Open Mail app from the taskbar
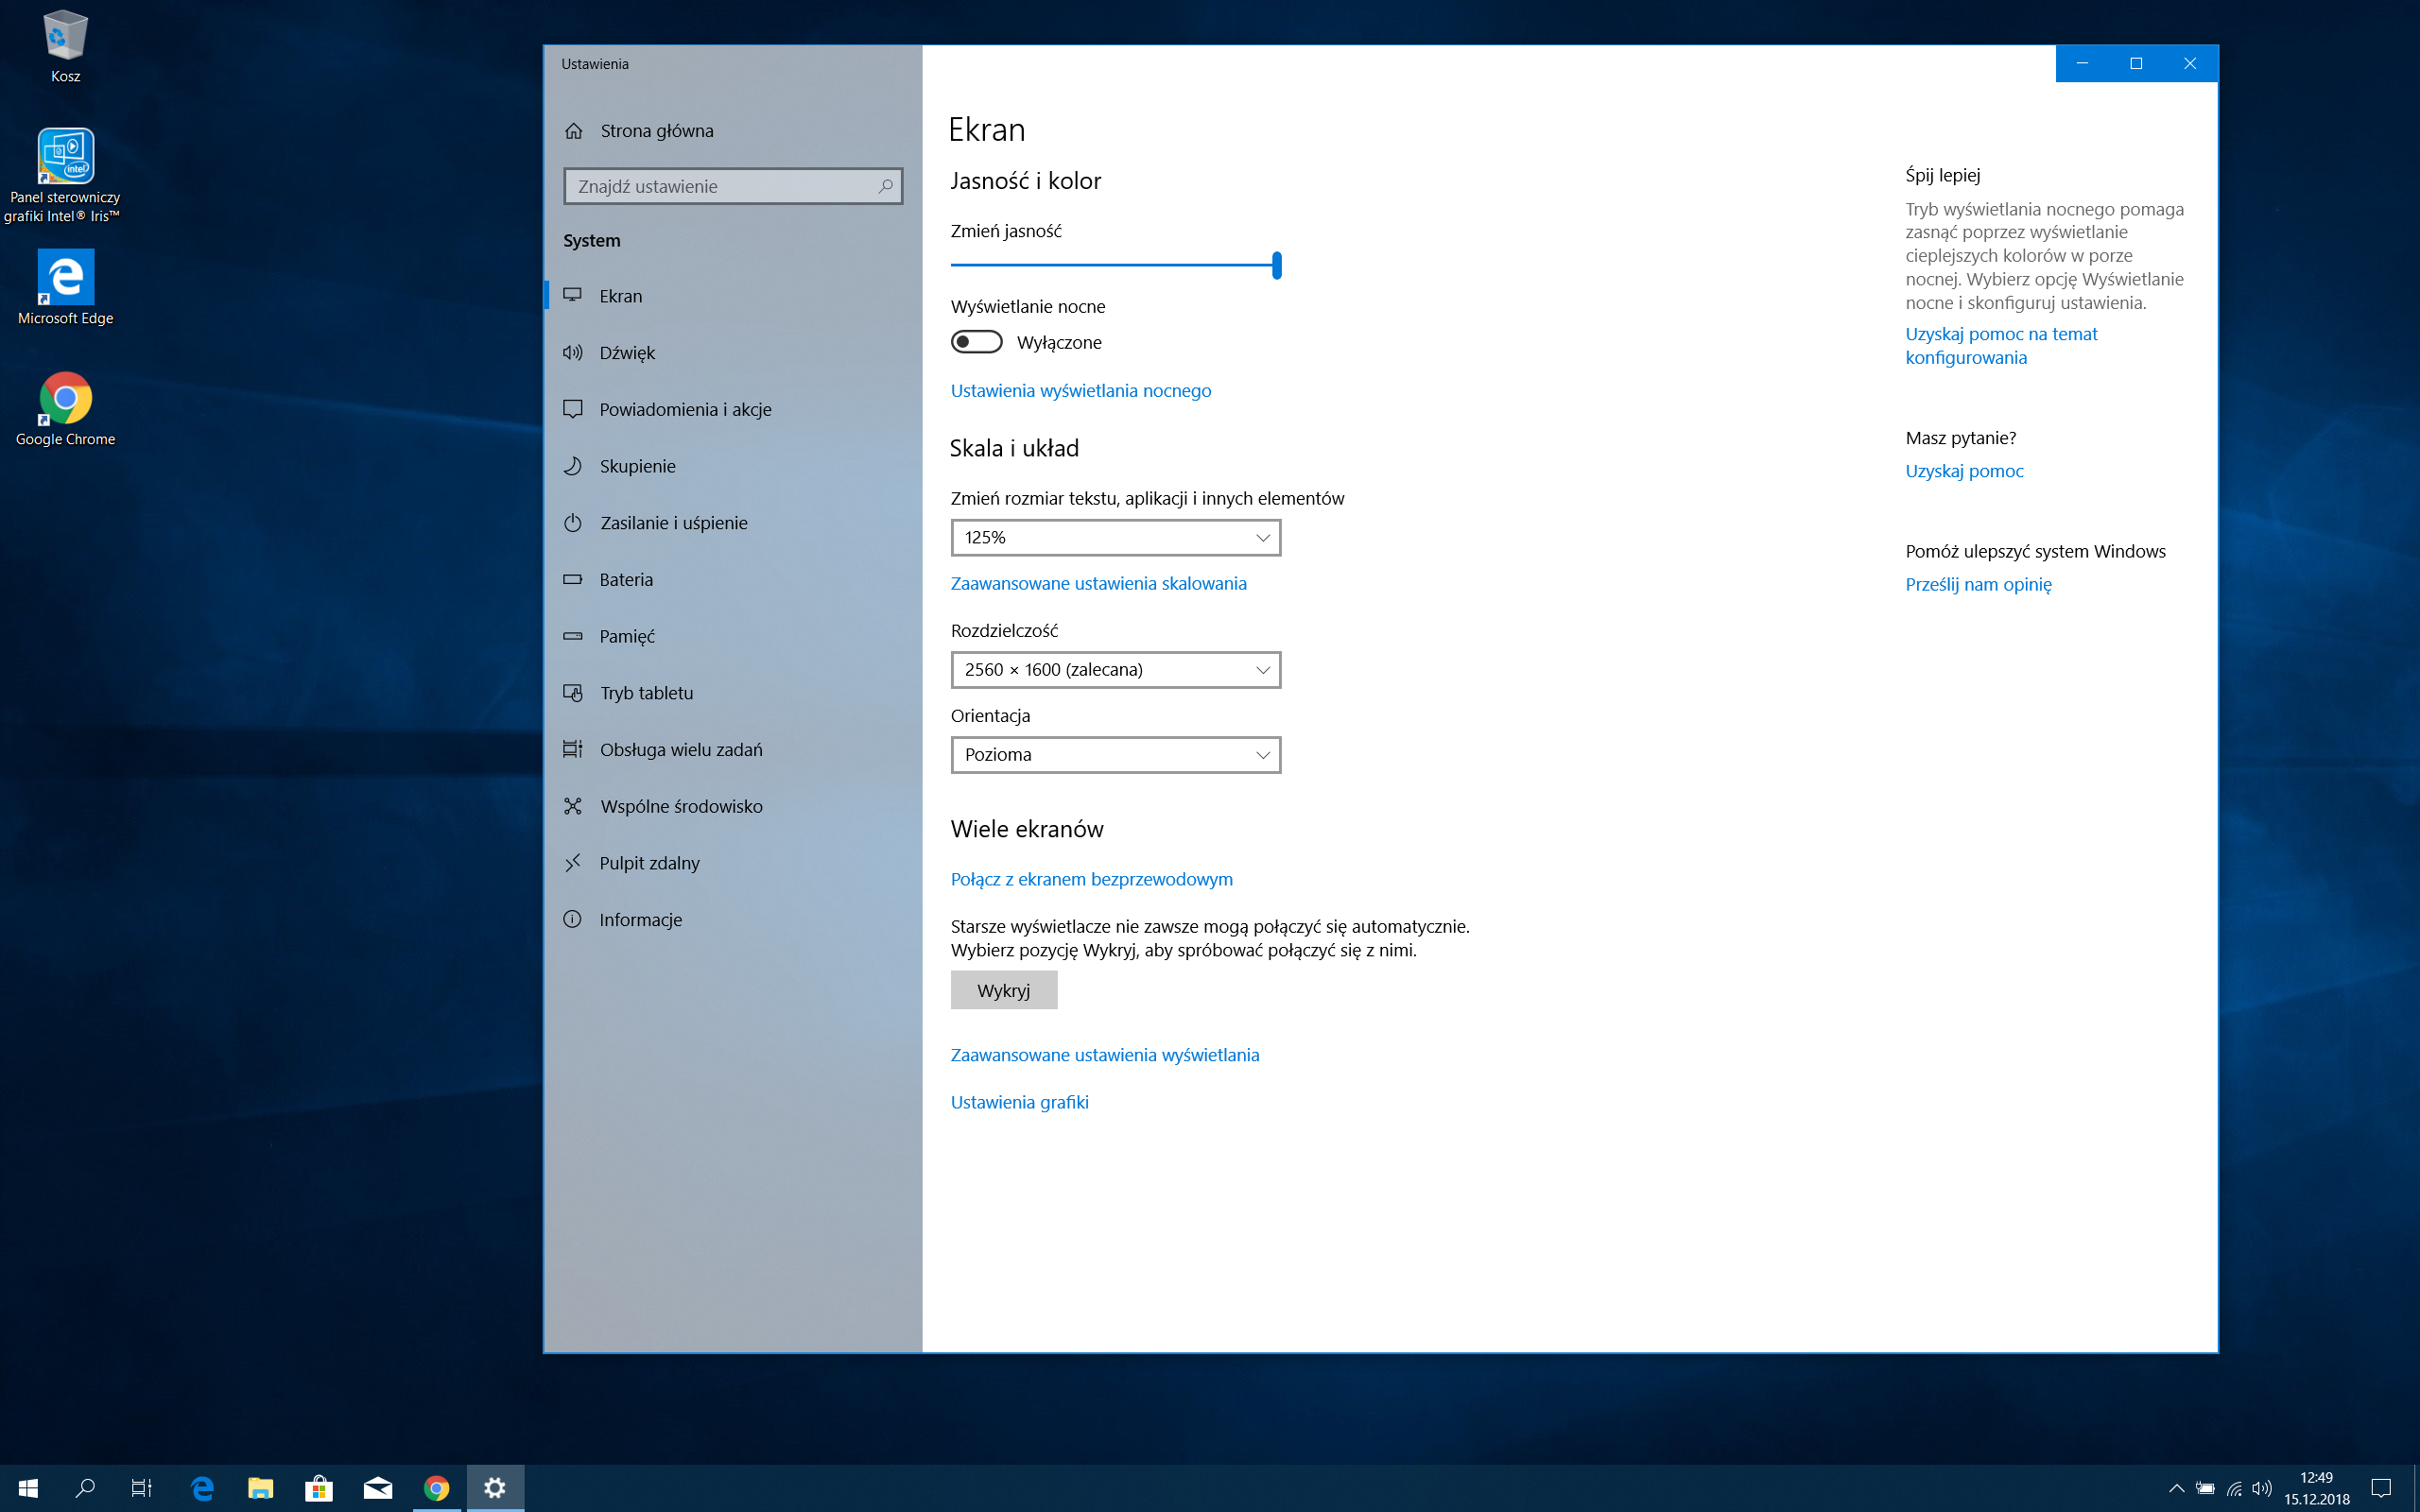The height and width of the screenshot is (1512, 2420). pyautogui.click(x=377, y=1488)
